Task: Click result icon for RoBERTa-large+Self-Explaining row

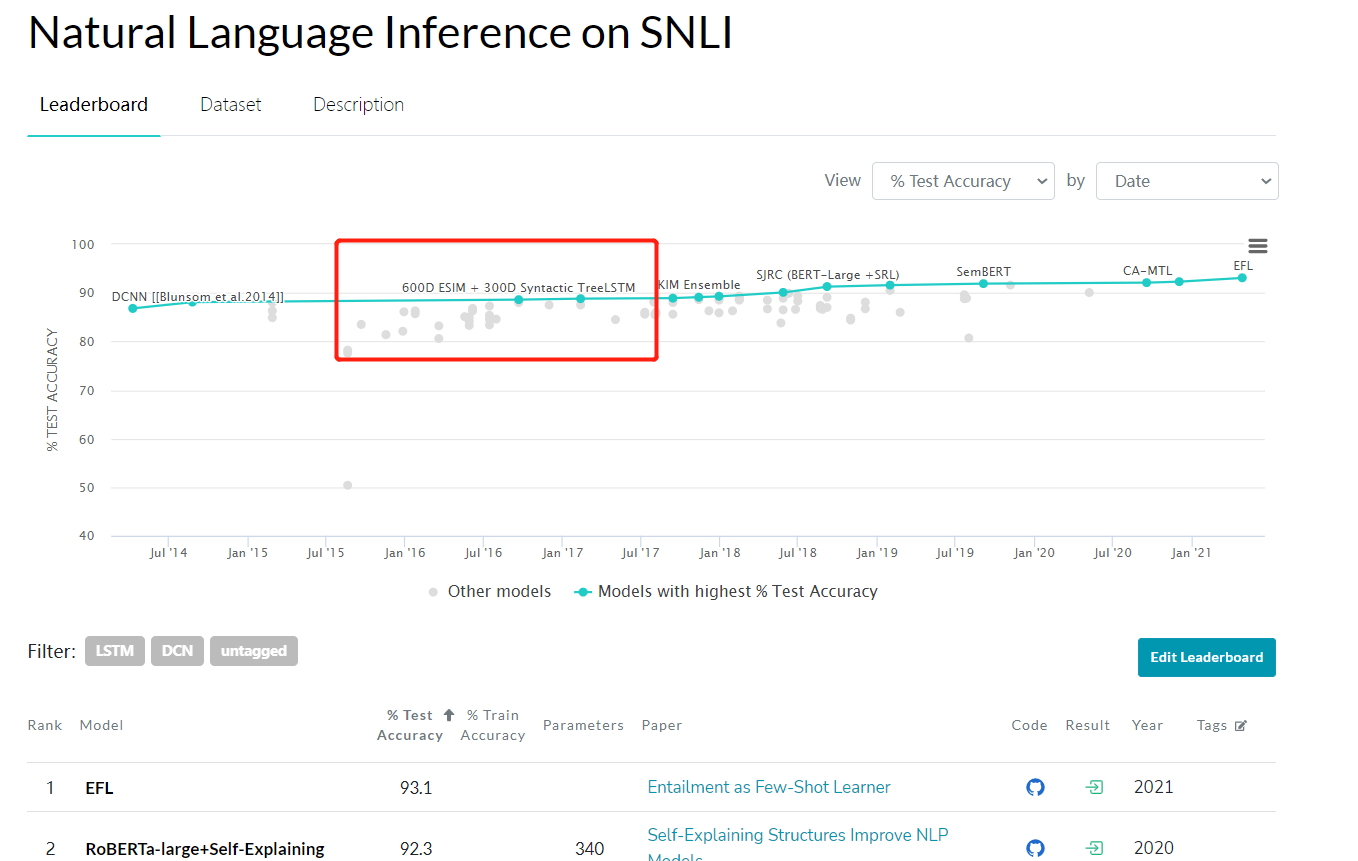Action: [1095, 848]
